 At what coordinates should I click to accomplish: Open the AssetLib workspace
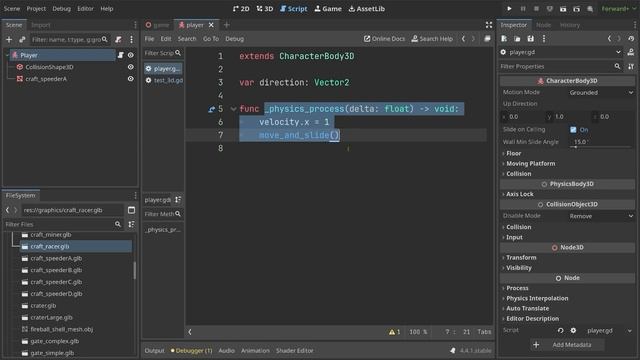pos(367,9)
